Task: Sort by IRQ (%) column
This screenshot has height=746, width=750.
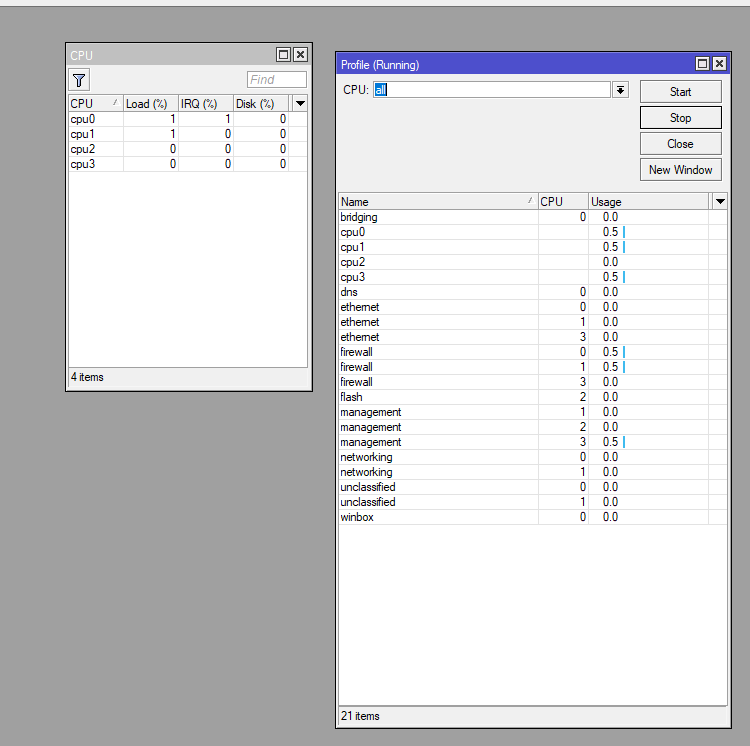Action: pos(206,103)
